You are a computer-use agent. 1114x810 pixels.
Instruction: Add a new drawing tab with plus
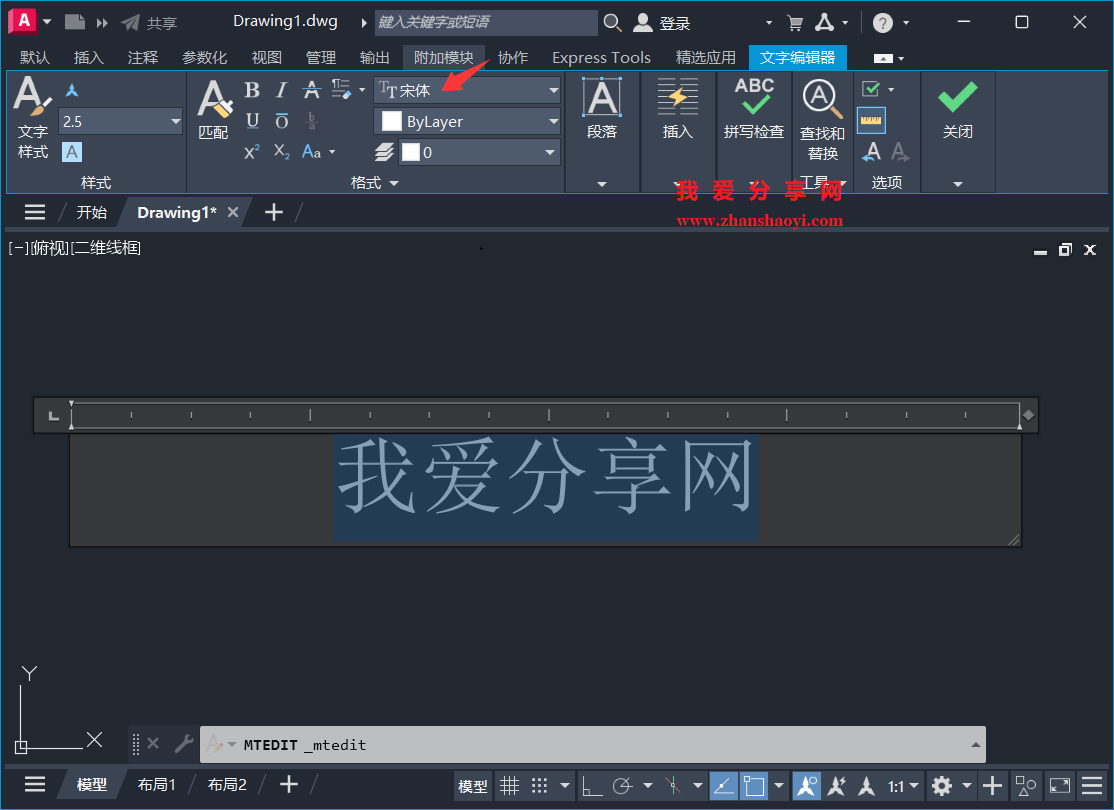click(x=274, y=212)
